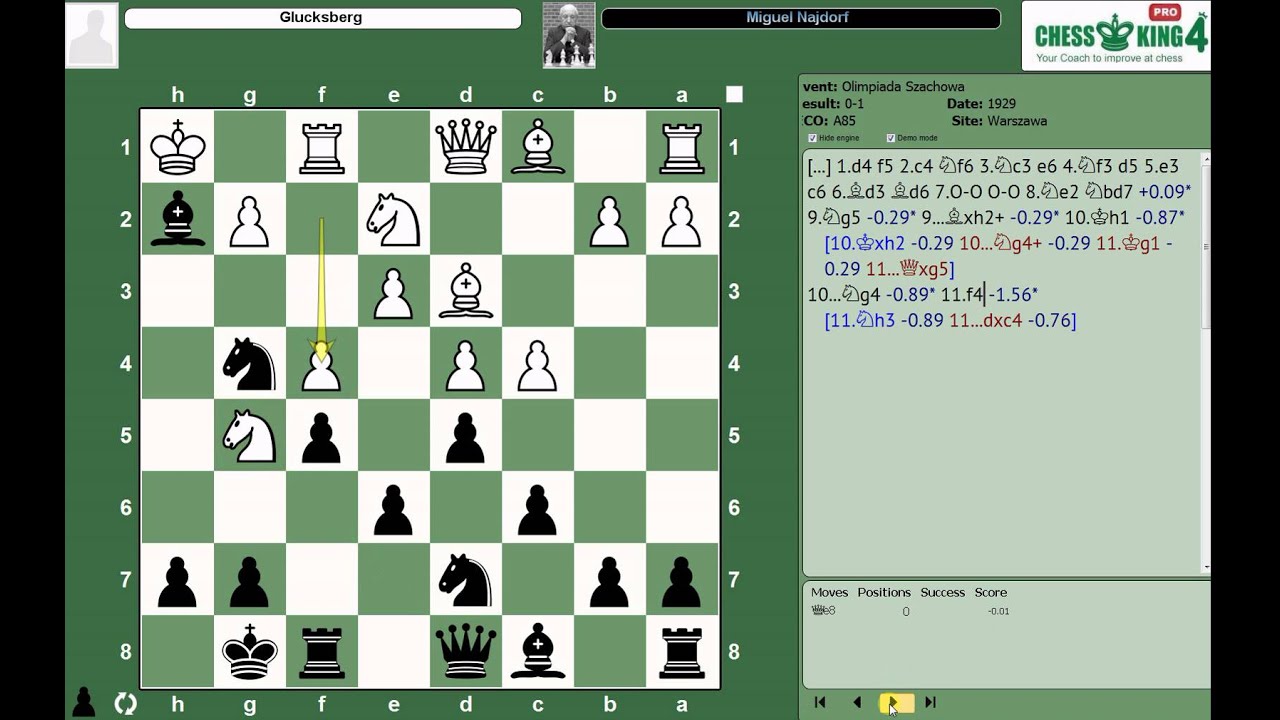This screenshot has width=1280, height=720.
Task: Flip the board with the rotate icon
Action: [x=125, y=703]
